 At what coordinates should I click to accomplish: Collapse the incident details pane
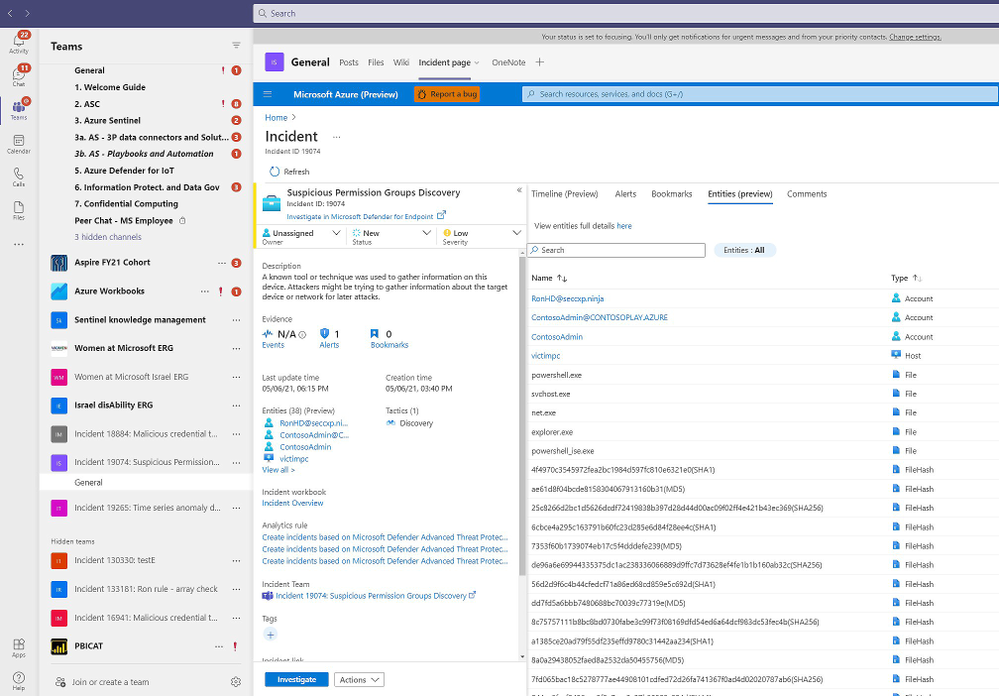(x=519, y=190)
